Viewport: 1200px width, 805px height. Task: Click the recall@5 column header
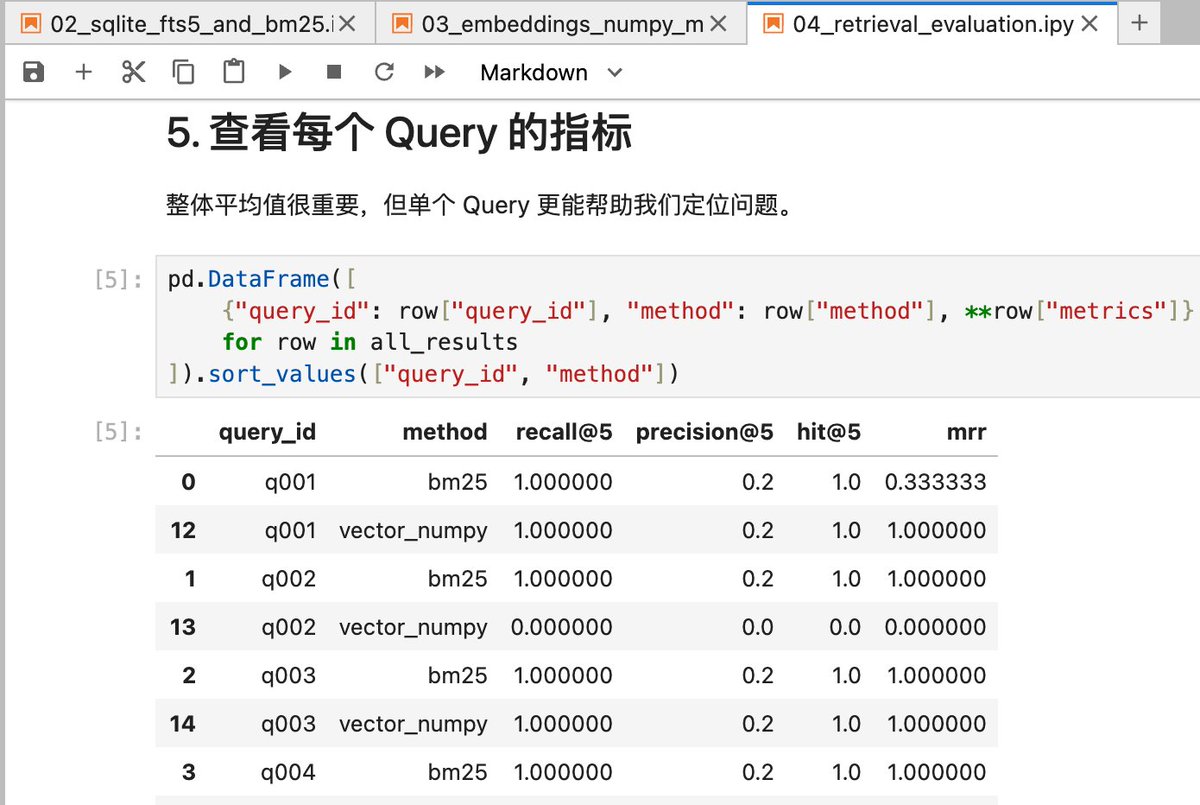[x=564, y=432]
